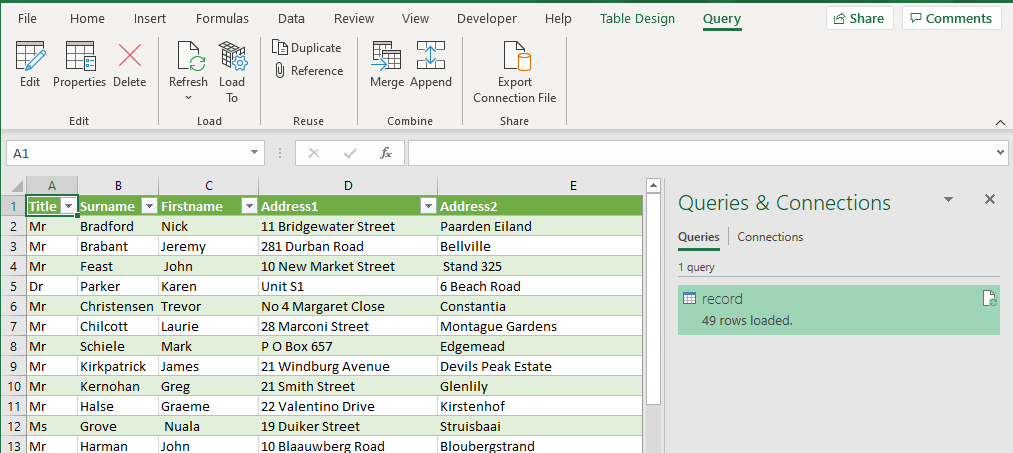Open the Refresh dropdown arrow
Screen dimensions: 1013x453
[x=188, y=98]
